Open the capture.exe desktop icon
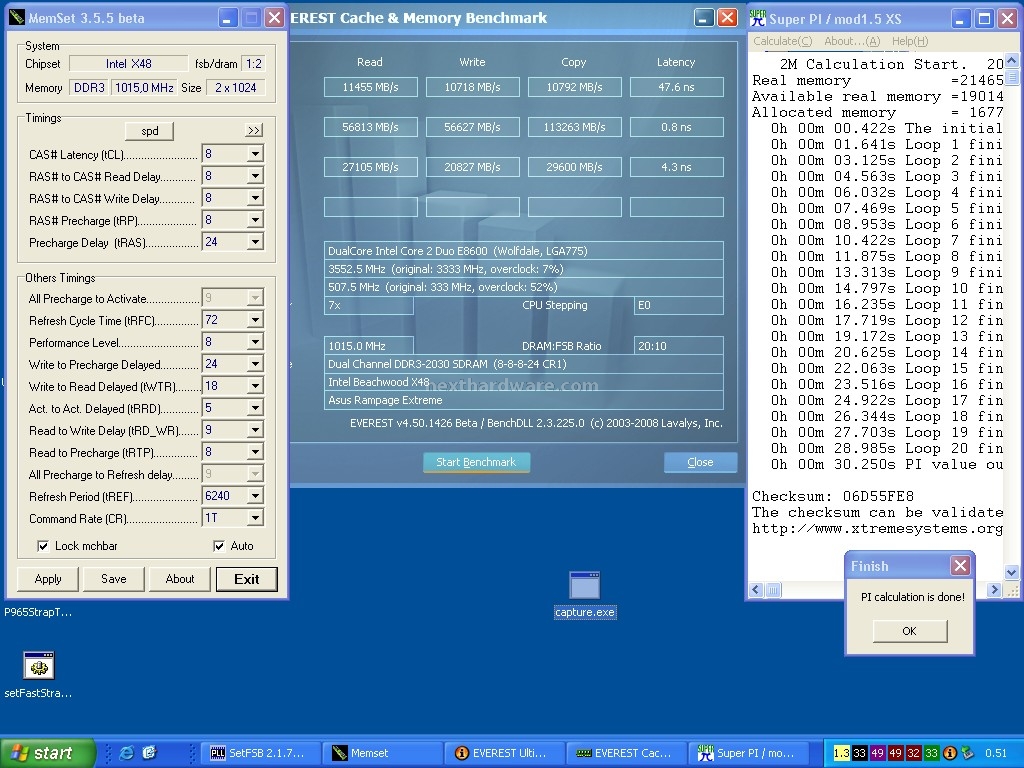 [584, 594]
